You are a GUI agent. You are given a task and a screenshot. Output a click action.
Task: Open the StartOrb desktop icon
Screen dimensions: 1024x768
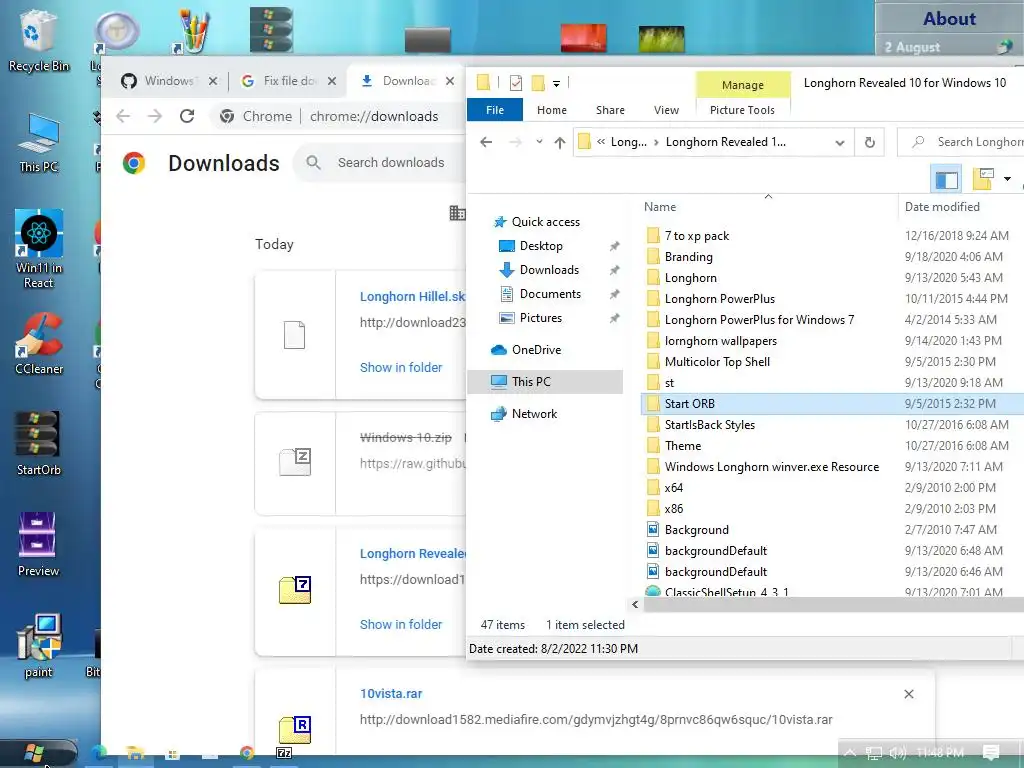tap(38, 443)
